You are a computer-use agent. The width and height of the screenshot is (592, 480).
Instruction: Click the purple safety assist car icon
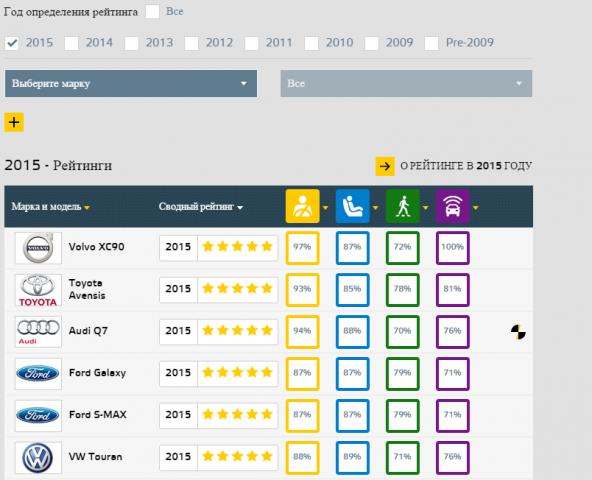click(x=453, y=206)
